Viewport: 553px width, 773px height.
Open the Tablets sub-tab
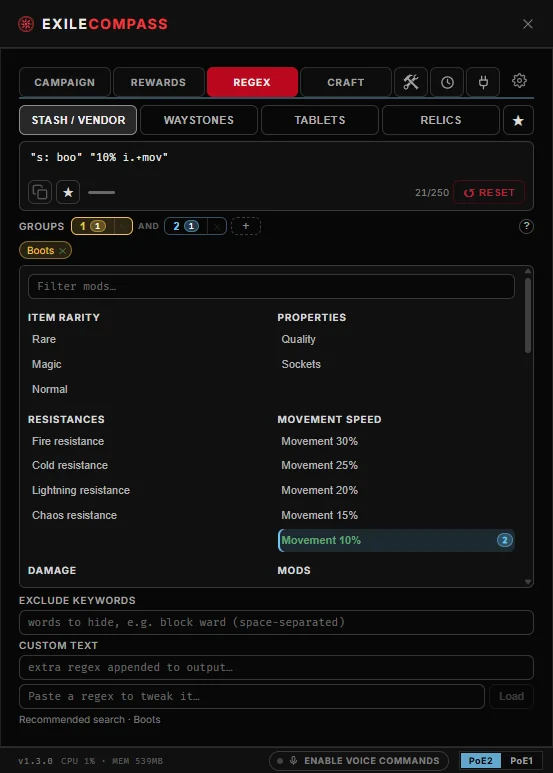tap(320, 120)
